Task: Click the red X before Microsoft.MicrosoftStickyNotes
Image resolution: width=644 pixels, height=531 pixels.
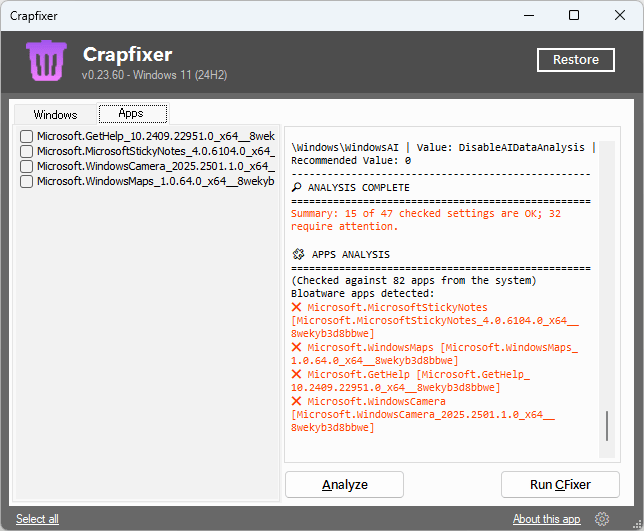Action: tap(296, 307)
